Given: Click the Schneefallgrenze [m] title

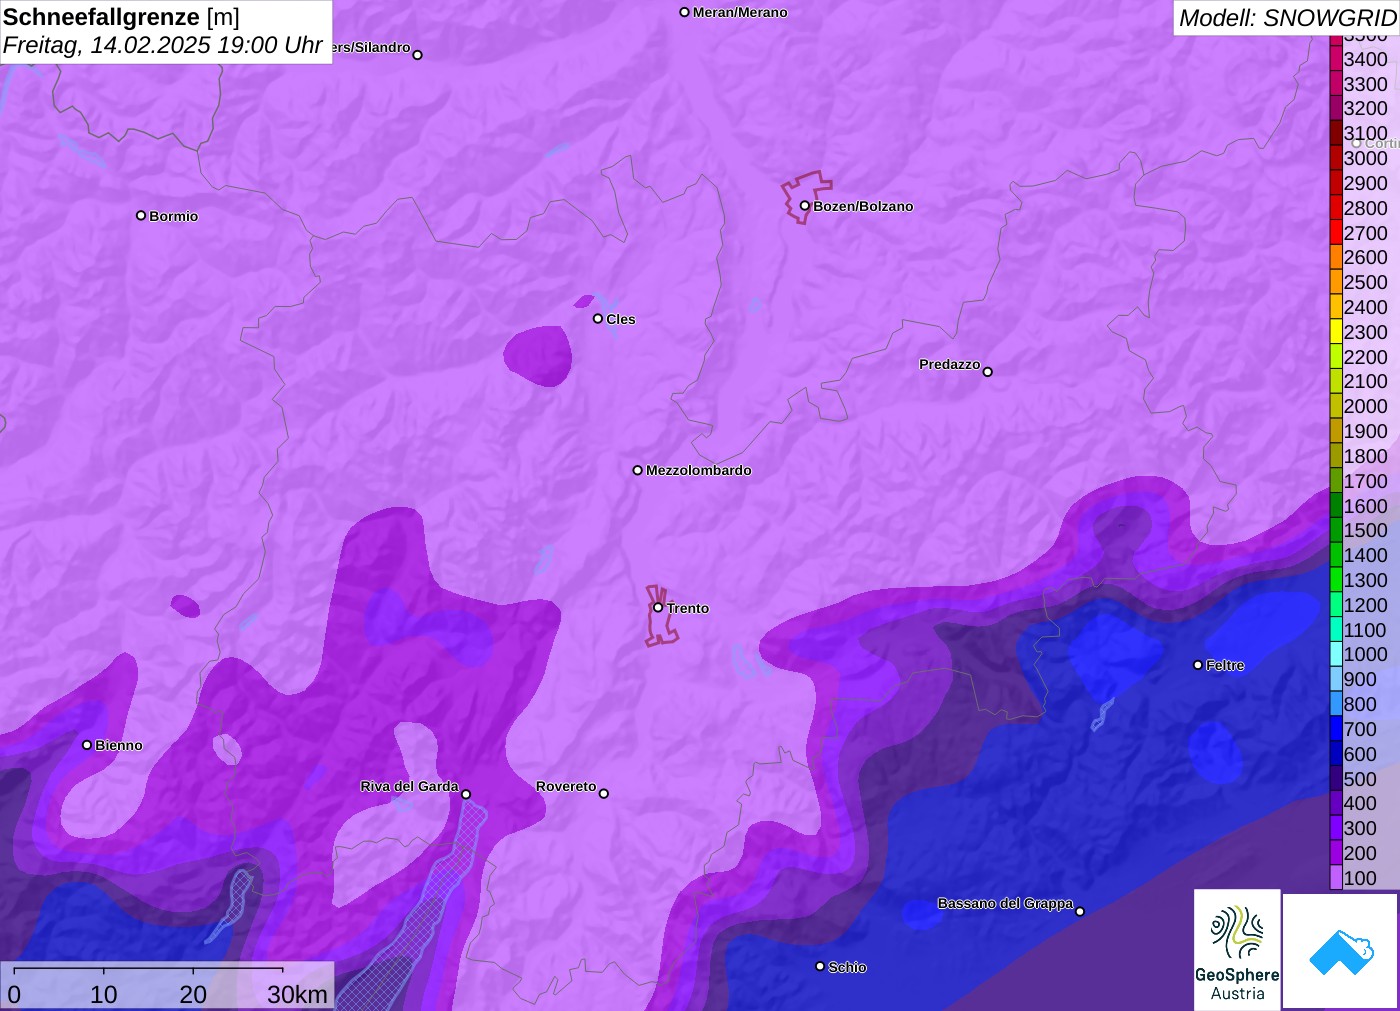Looking at the screenshot, I should tap(122, 17).
